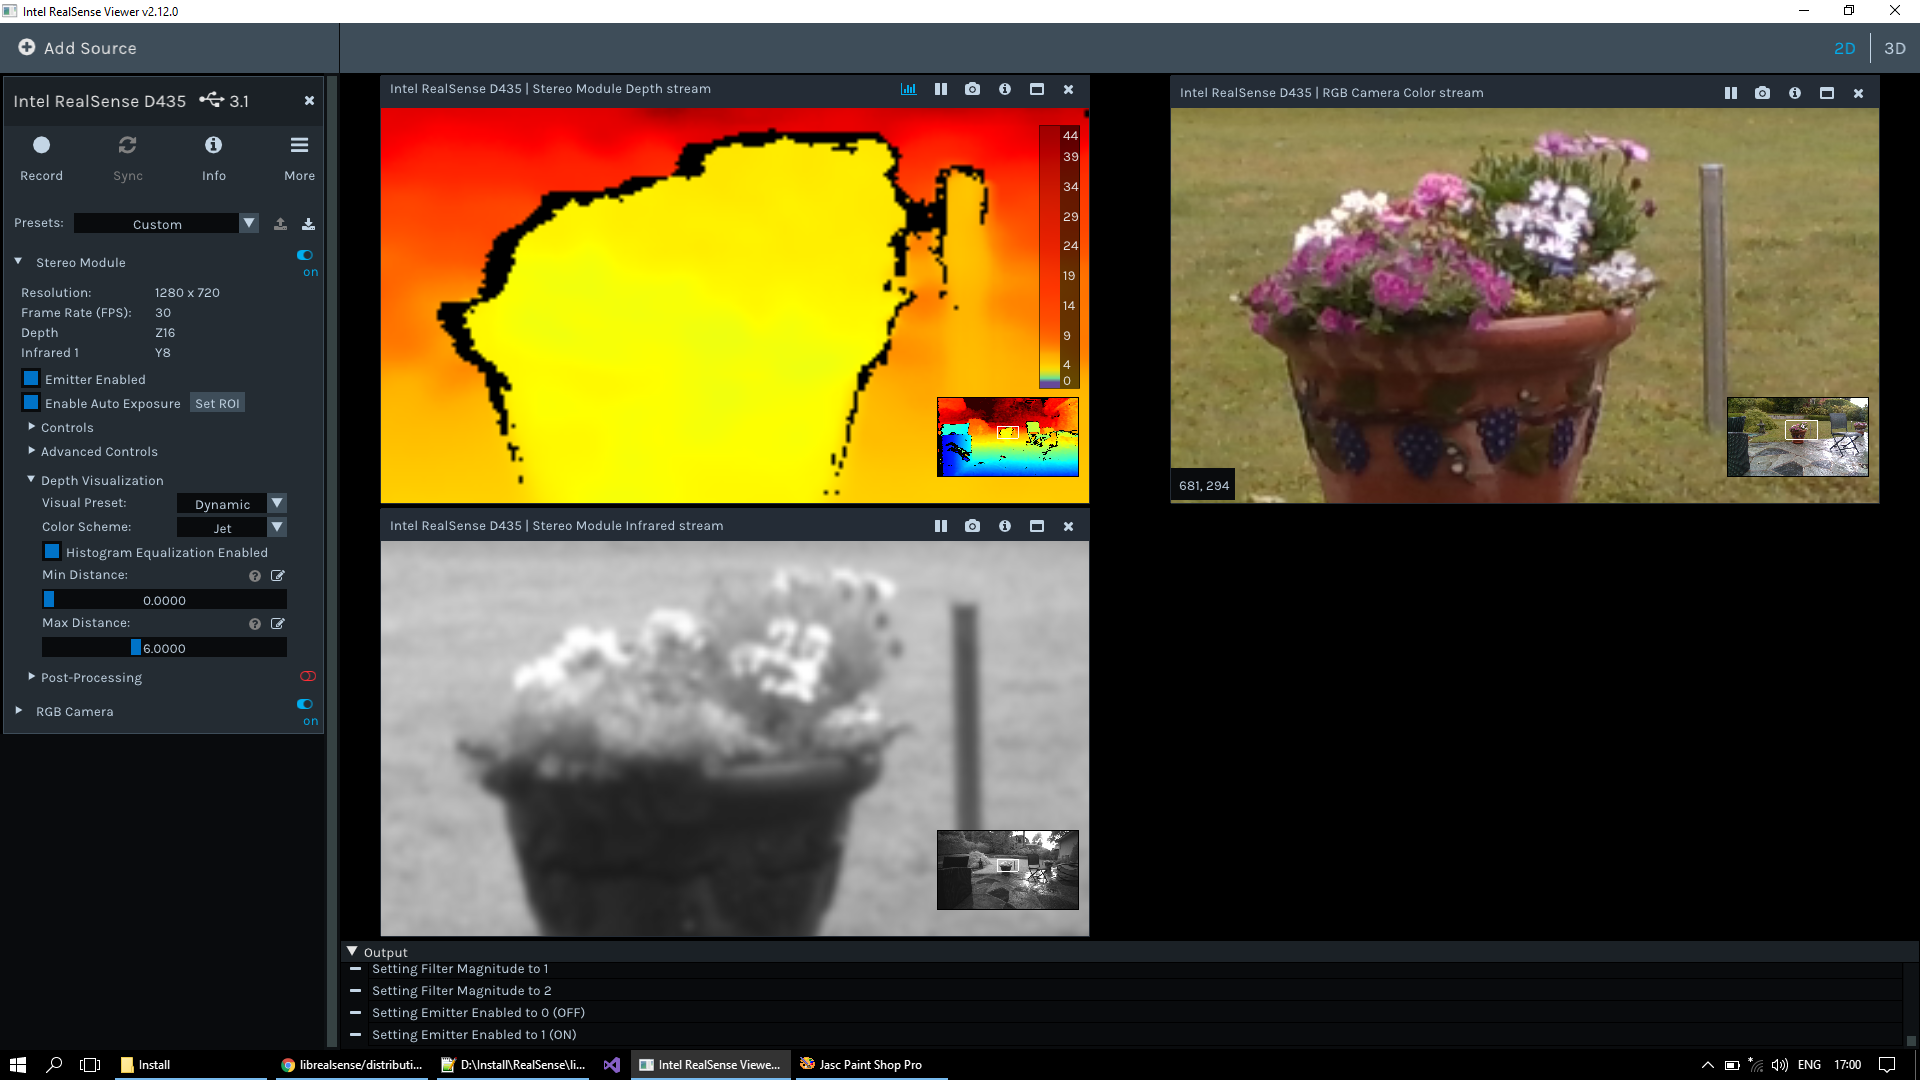Open taskbar Search icon
The width and height of the screenshot is (1920, 1080).
[x=54, y=1065]
